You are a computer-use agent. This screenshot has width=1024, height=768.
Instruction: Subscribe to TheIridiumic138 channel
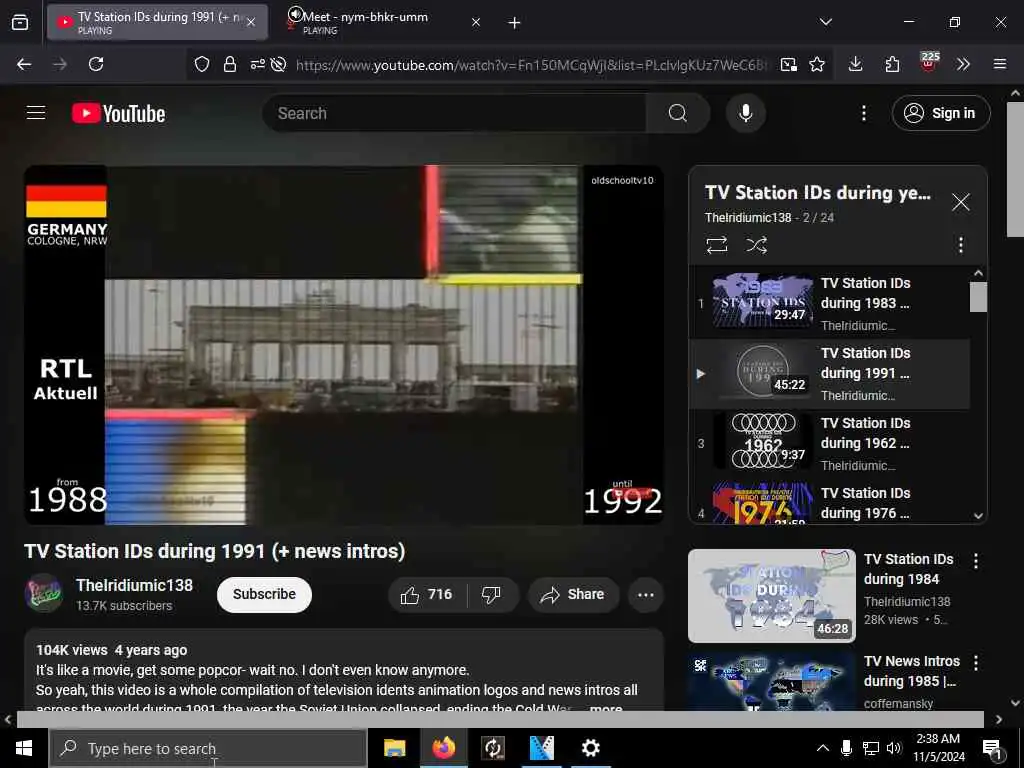264,594
